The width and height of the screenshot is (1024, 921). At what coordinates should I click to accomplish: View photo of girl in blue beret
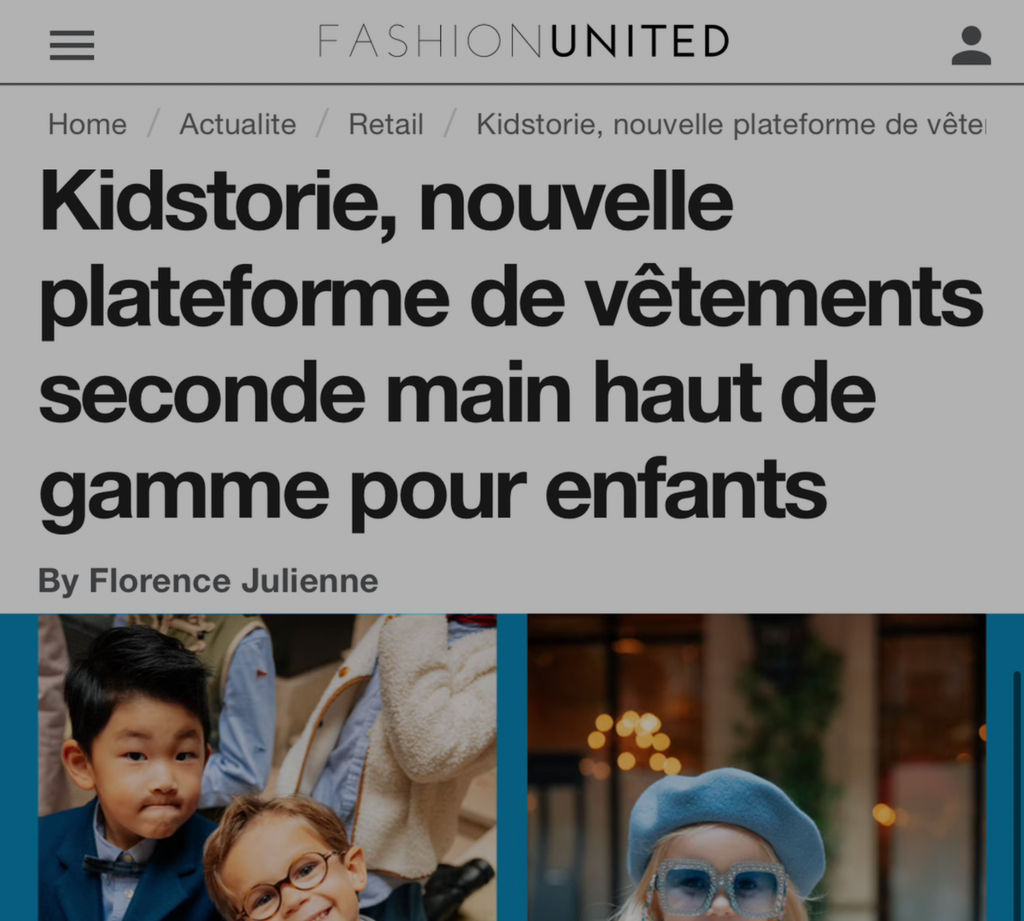point(756,768)
